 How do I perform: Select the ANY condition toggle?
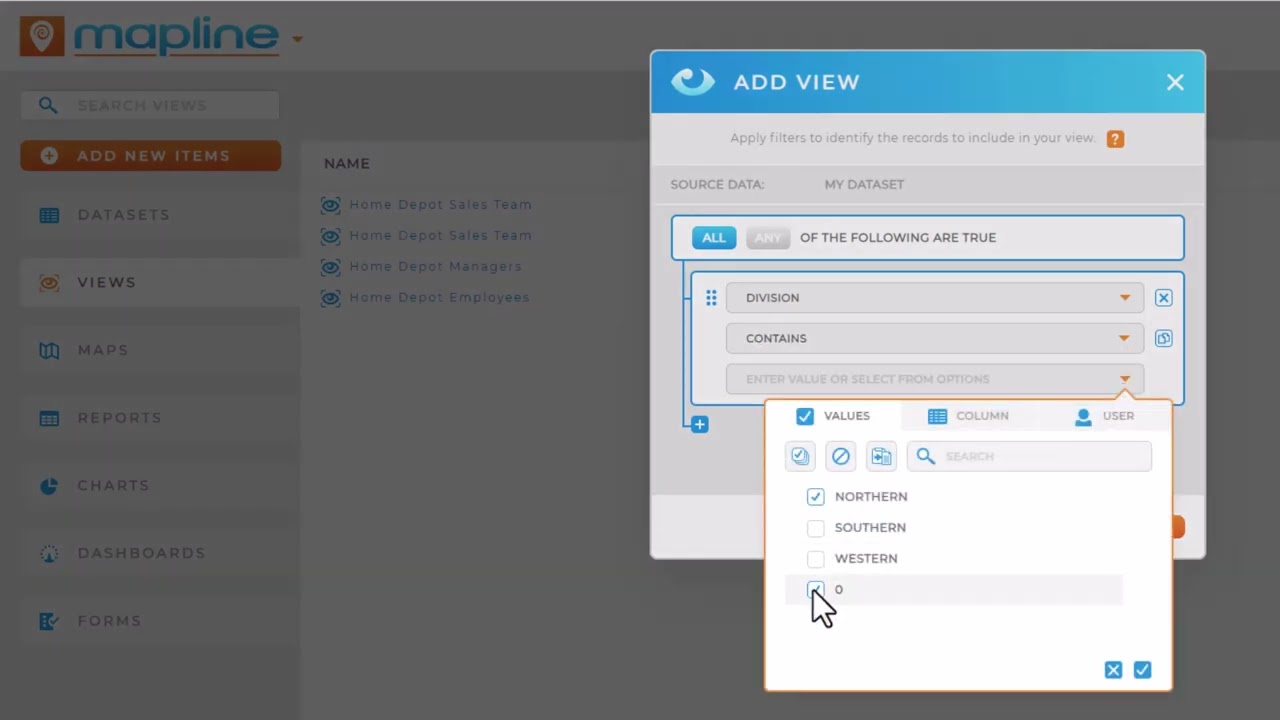pos(768,238)
